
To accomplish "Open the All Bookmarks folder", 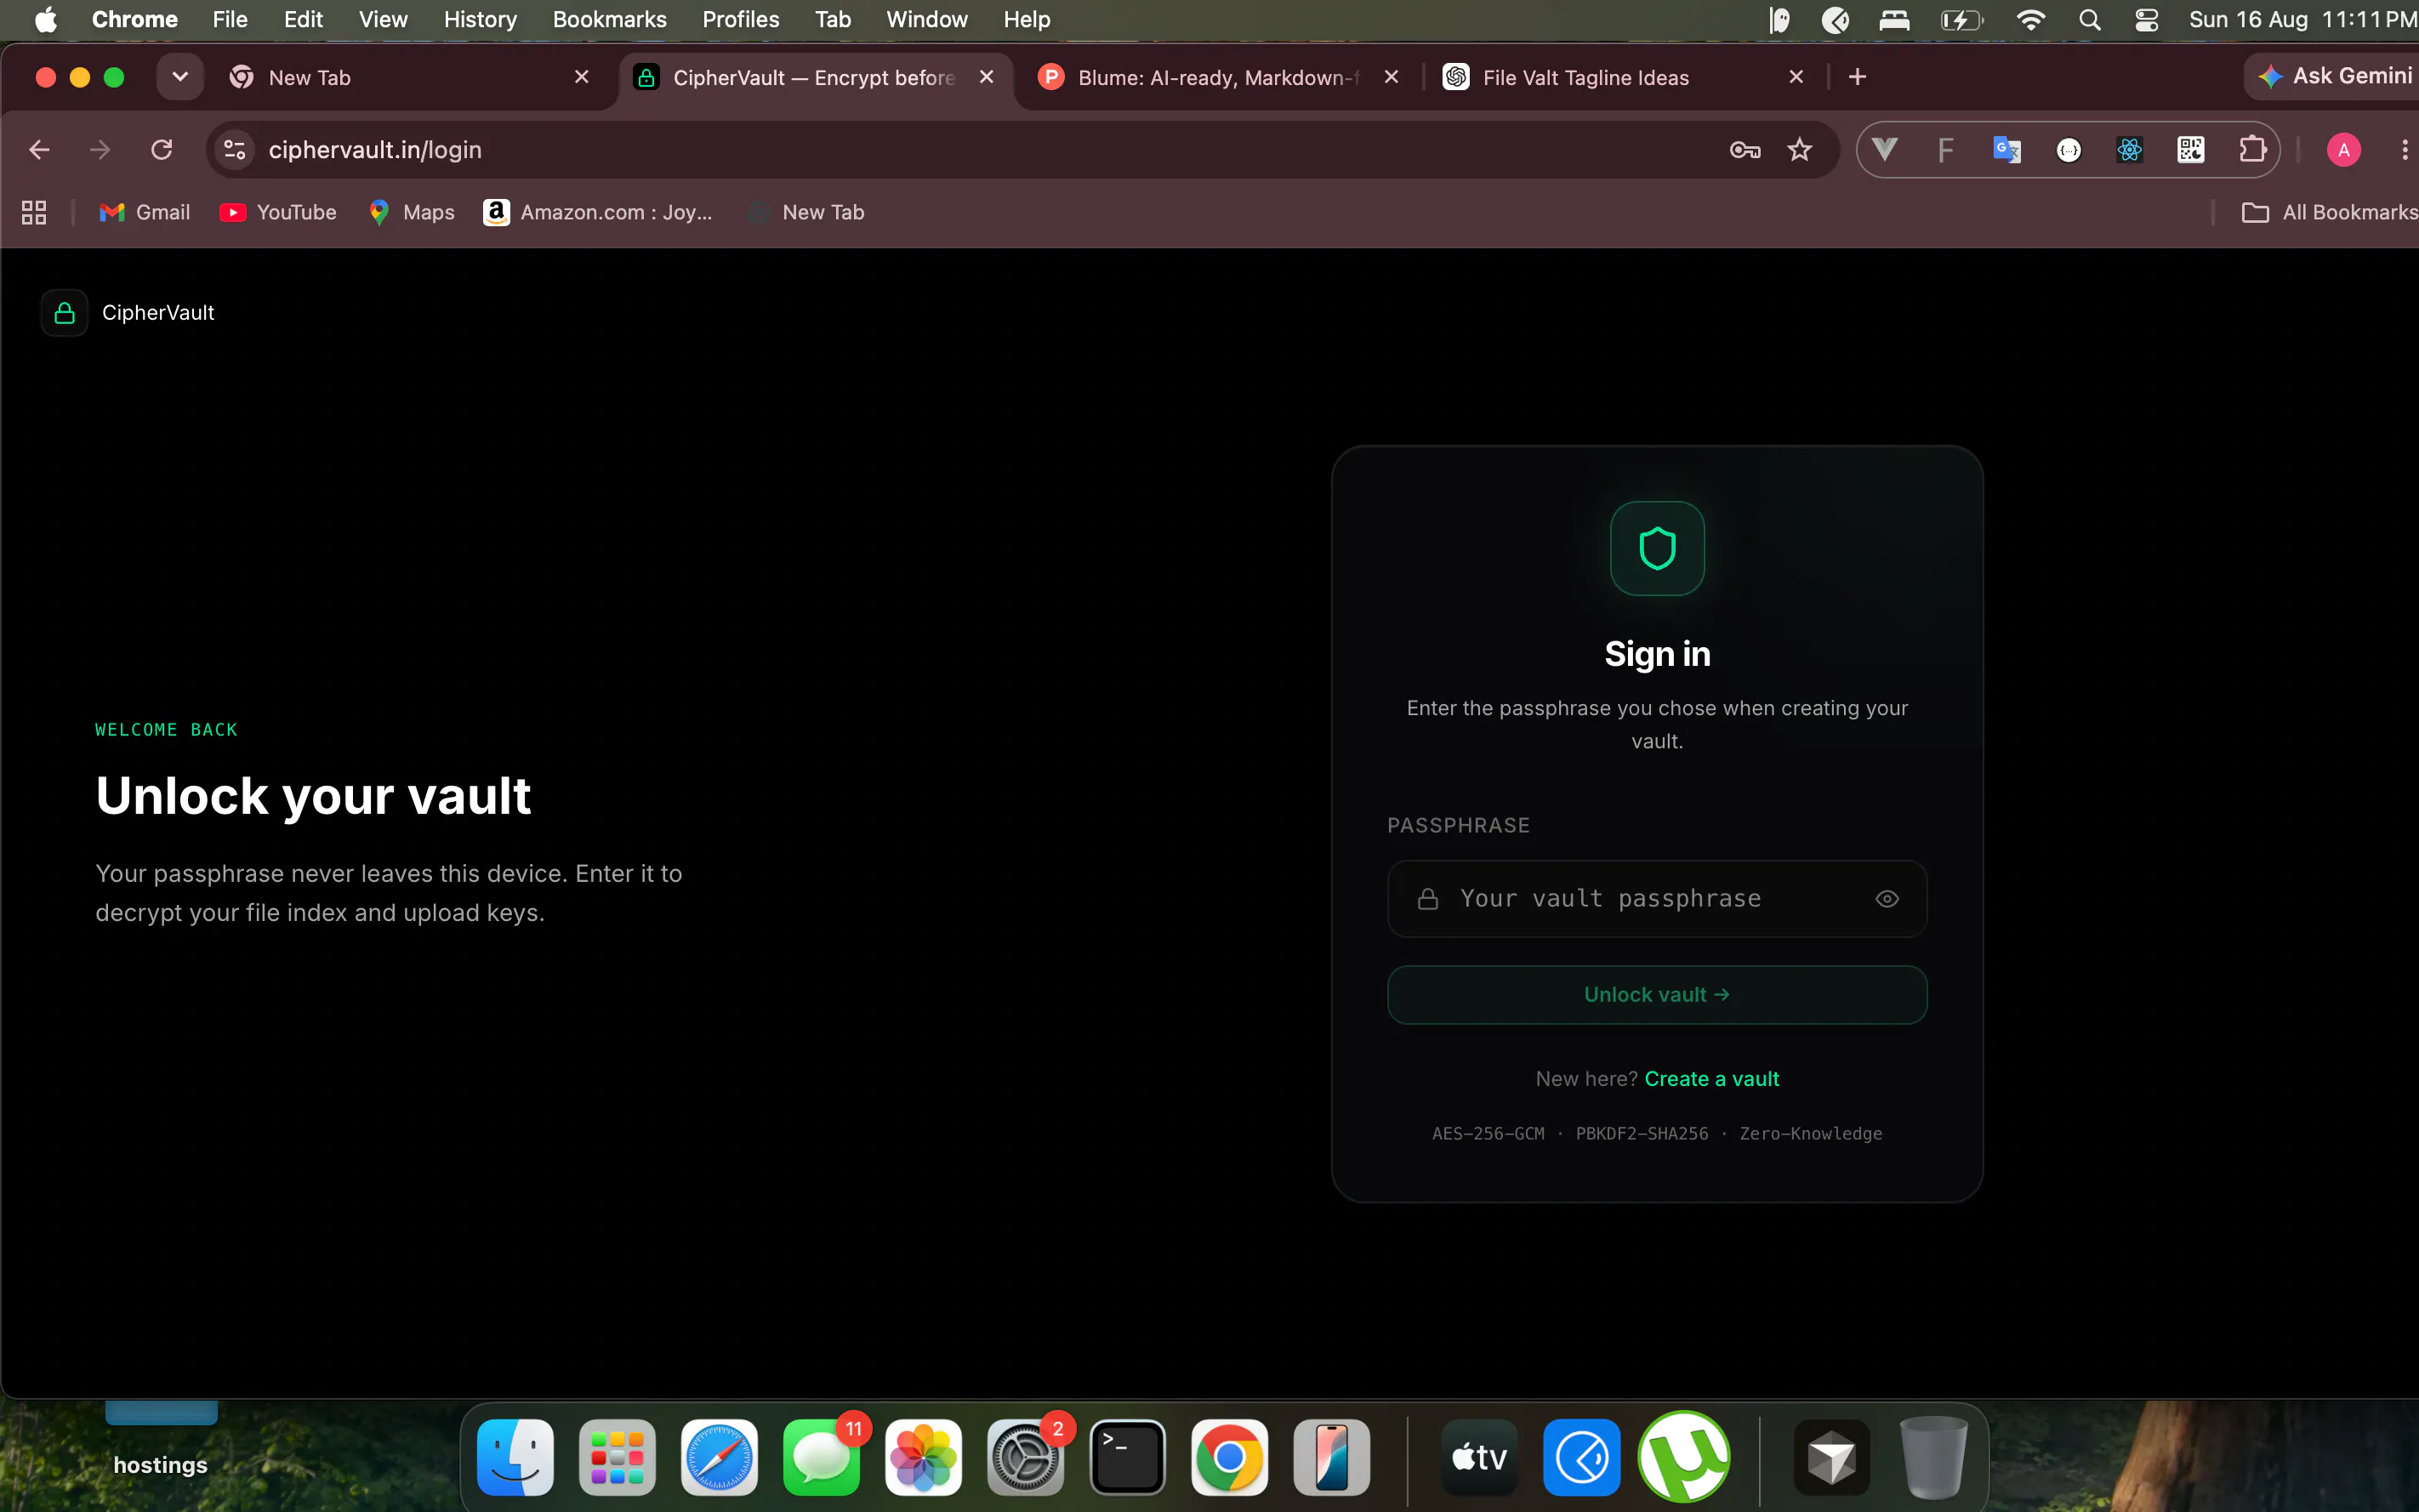I will tap(2330, 212).
